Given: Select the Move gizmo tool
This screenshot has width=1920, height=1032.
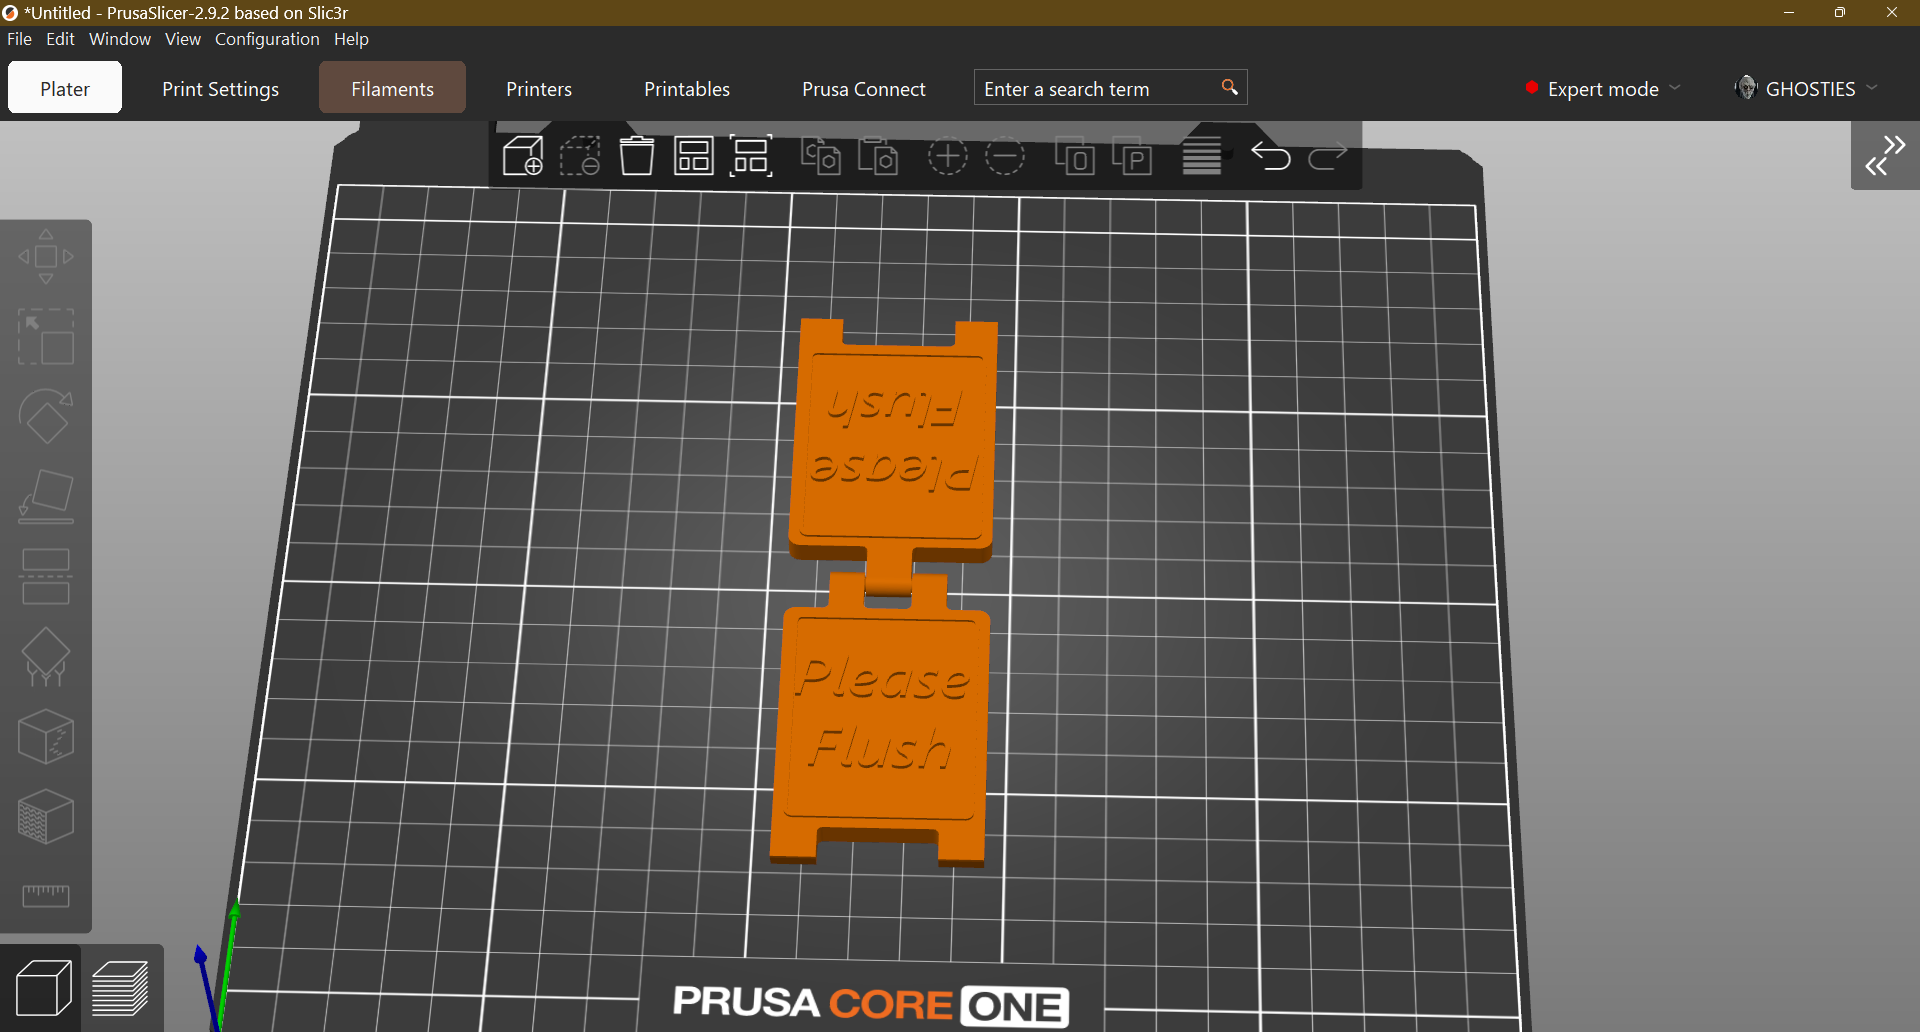Looking at the screenshot, I should tap(46, 257).
